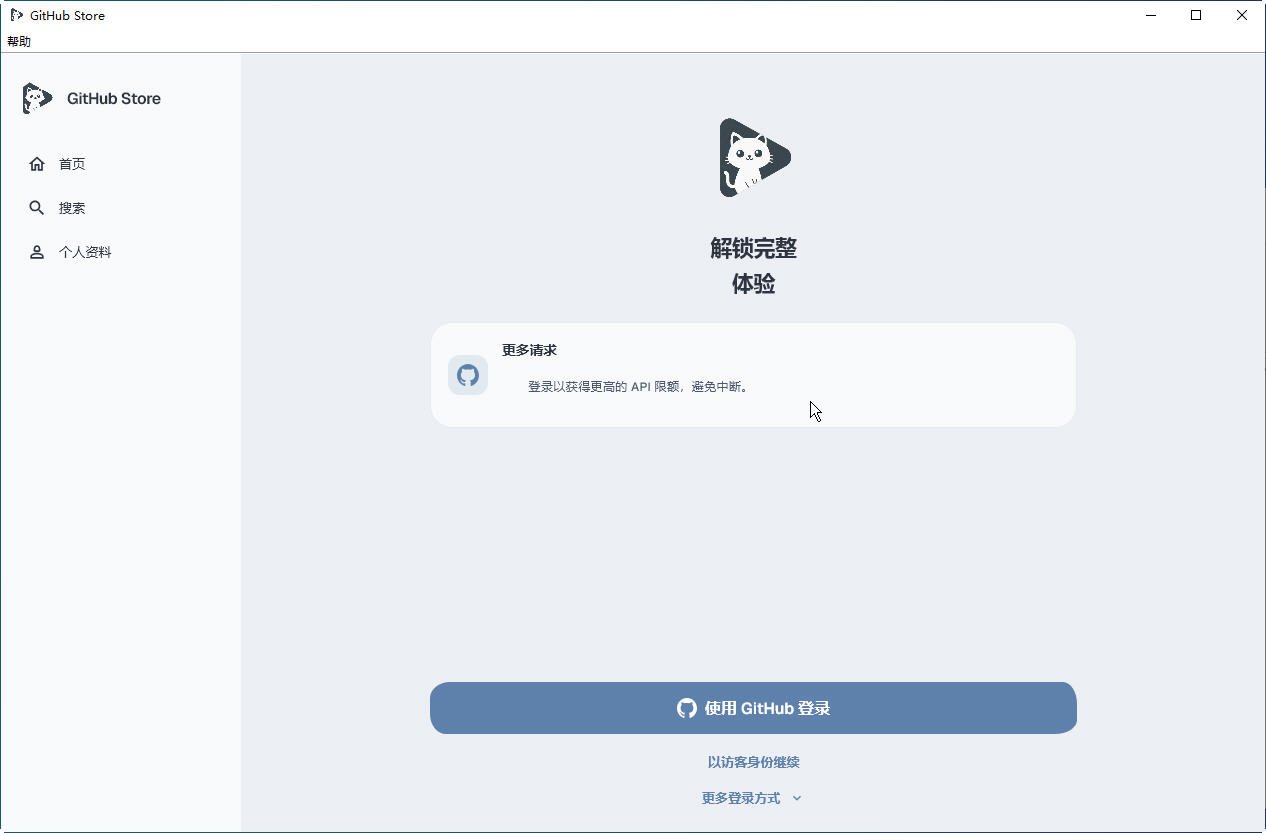1266x833 pixels.
Task: Maximize the GitHub Store window
Action: 1196,15
